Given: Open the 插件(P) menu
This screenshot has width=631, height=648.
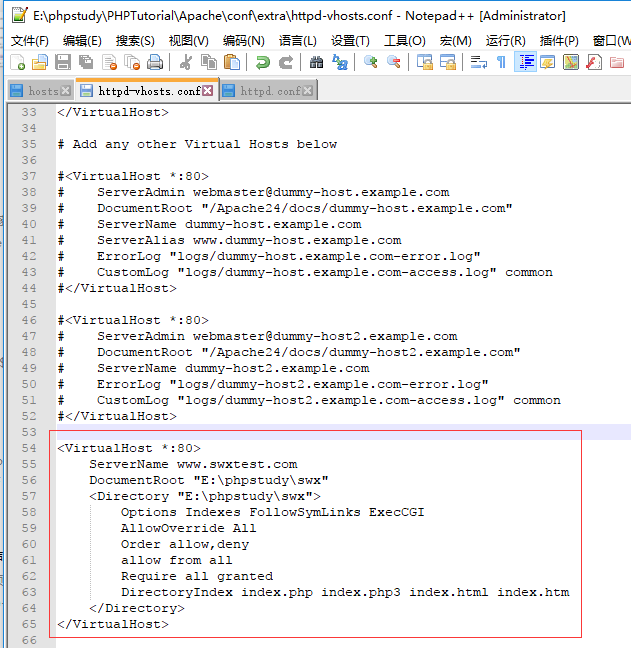Looking at the screenshot, I should pos(559,41).
